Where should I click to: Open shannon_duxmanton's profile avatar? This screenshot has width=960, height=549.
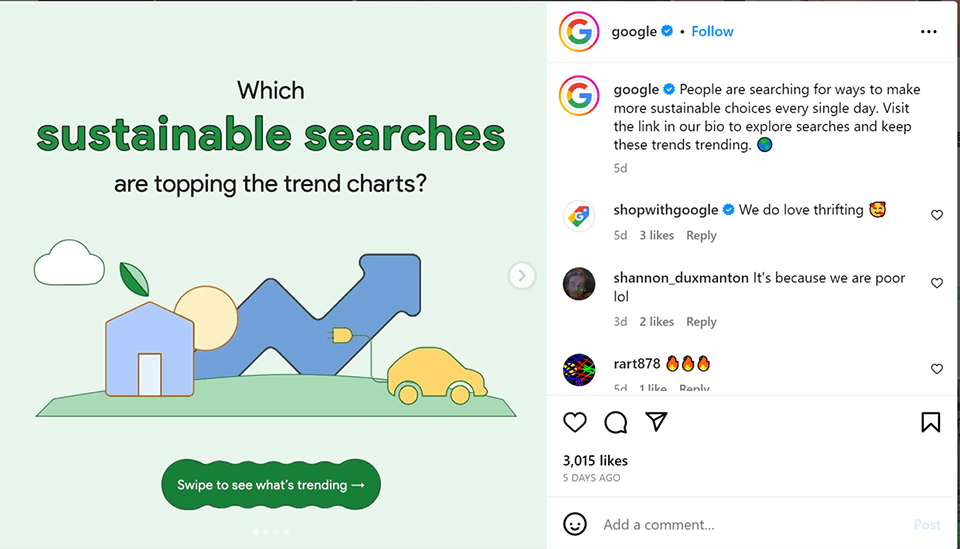[x=579, y=283]
